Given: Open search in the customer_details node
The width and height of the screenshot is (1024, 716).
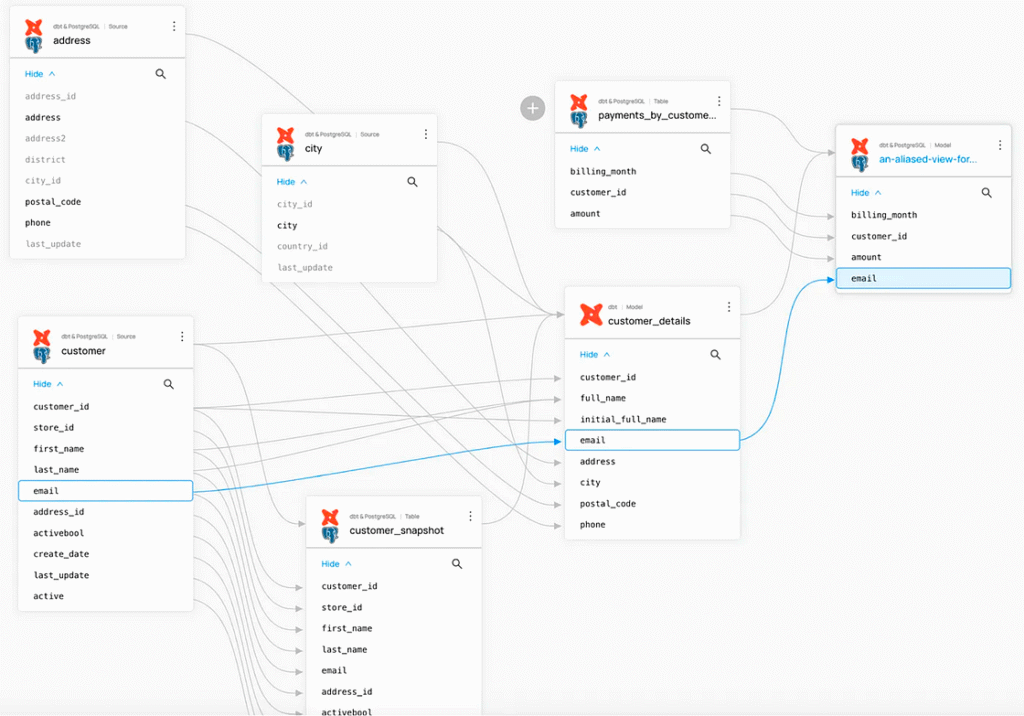Looking at the screenshot, I should (715, 354).
